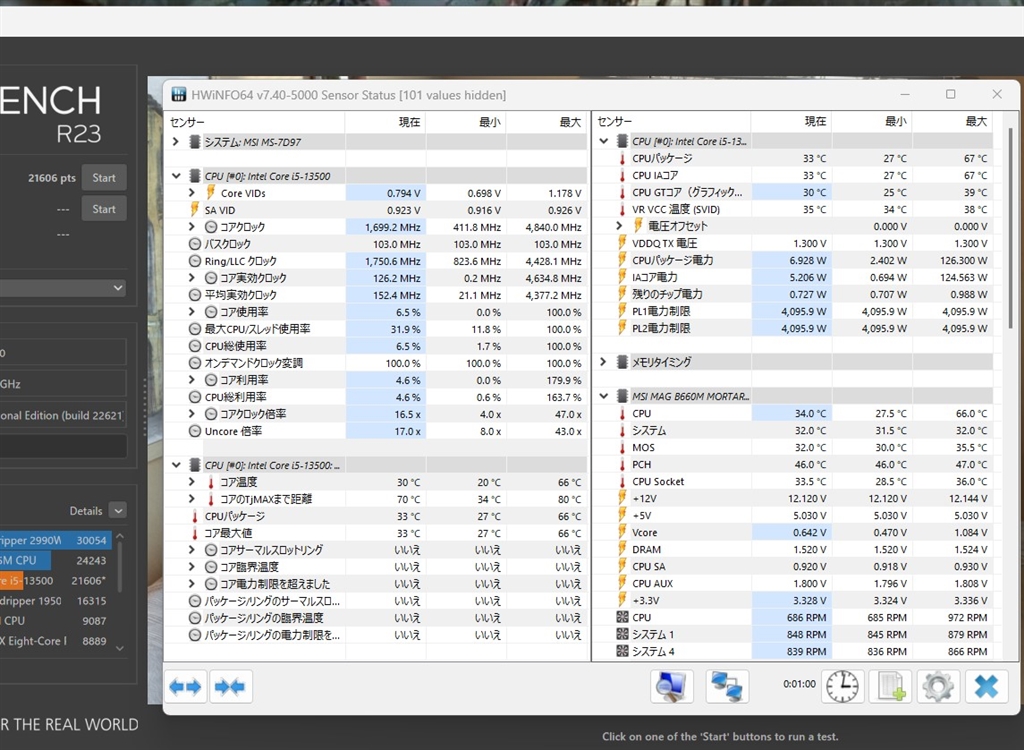
Task: Click the left panel 現在 column header
Action: point(385,122)
